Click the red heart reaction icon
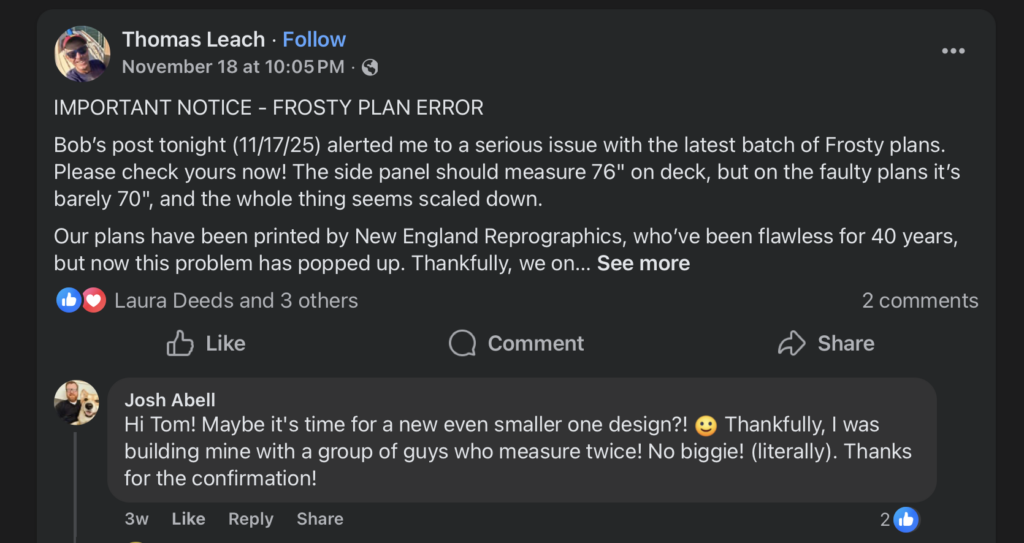 click(93, 300)
